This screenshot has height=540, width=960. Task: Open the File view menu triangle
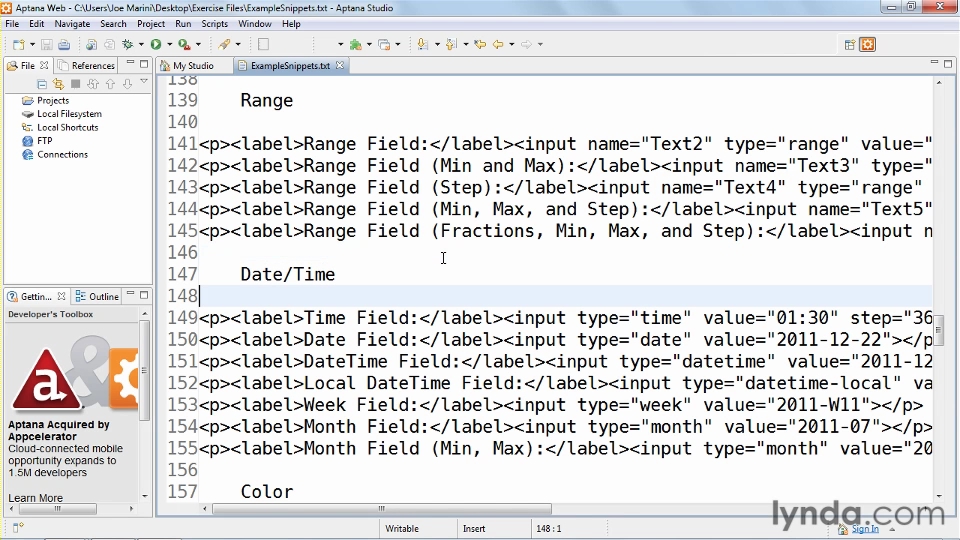144,81
